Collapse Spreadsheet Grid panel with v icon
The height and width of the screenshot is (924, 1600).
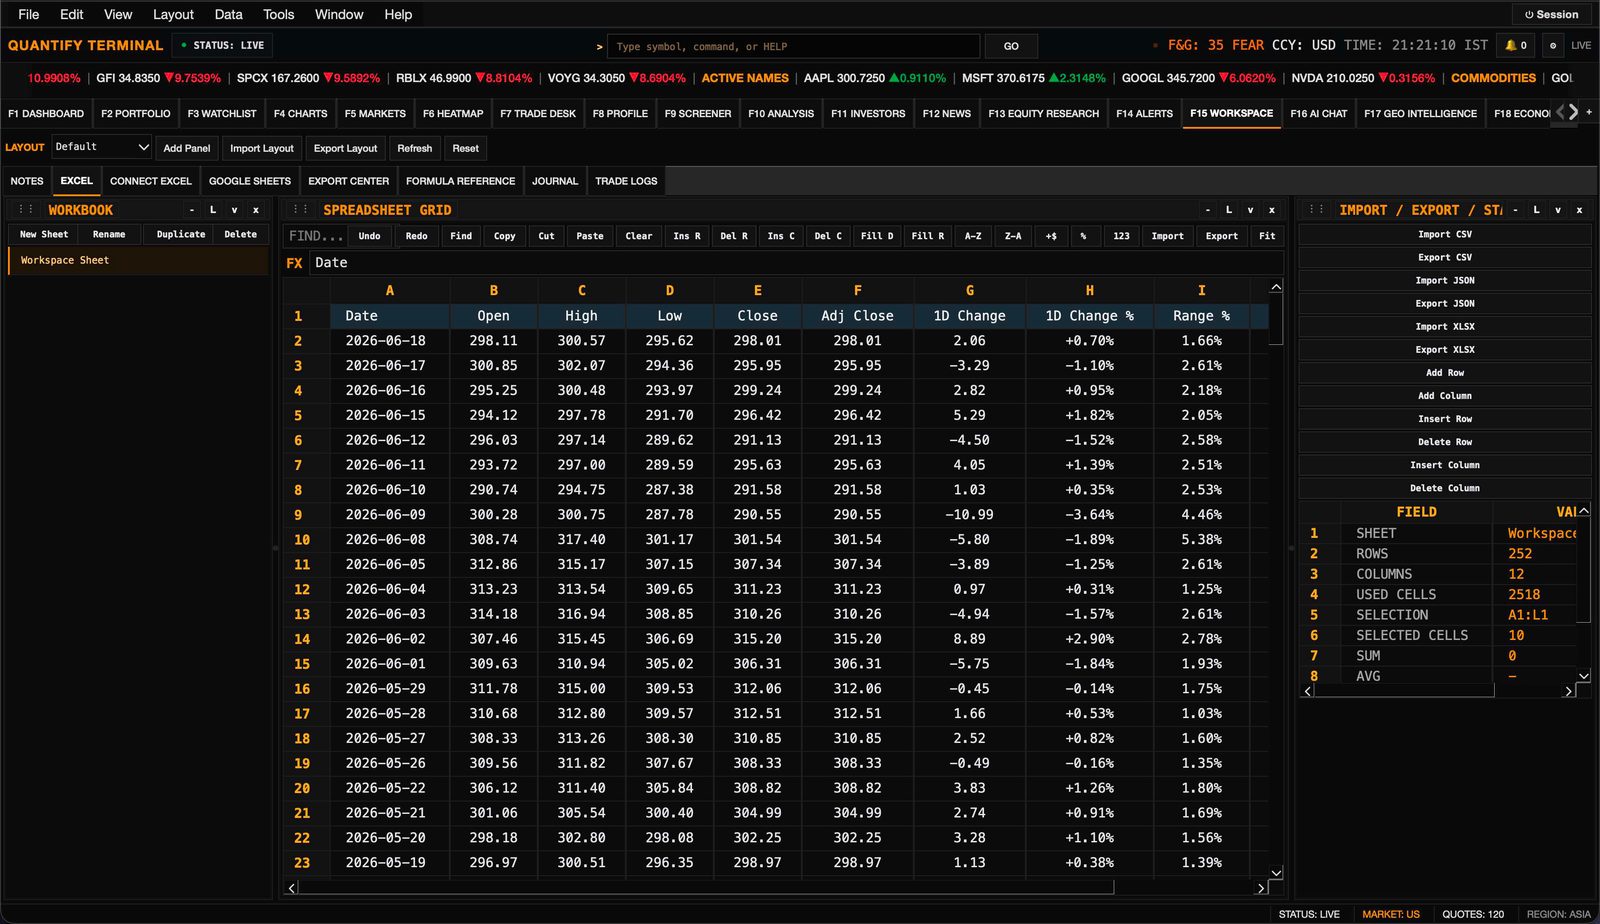tap(1250, 210)
